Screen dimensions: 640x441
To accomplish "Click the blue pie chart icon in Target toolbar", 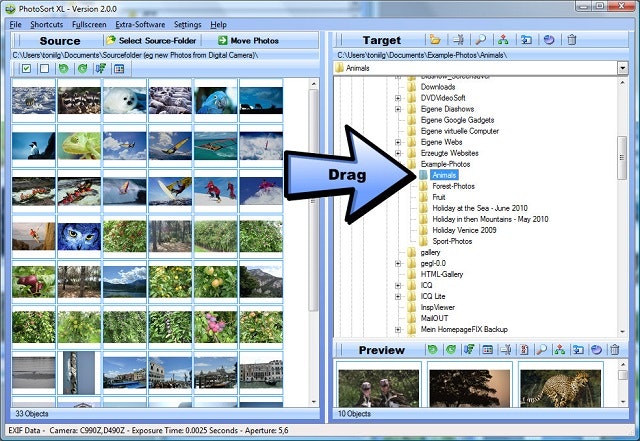I will (549, 40).
